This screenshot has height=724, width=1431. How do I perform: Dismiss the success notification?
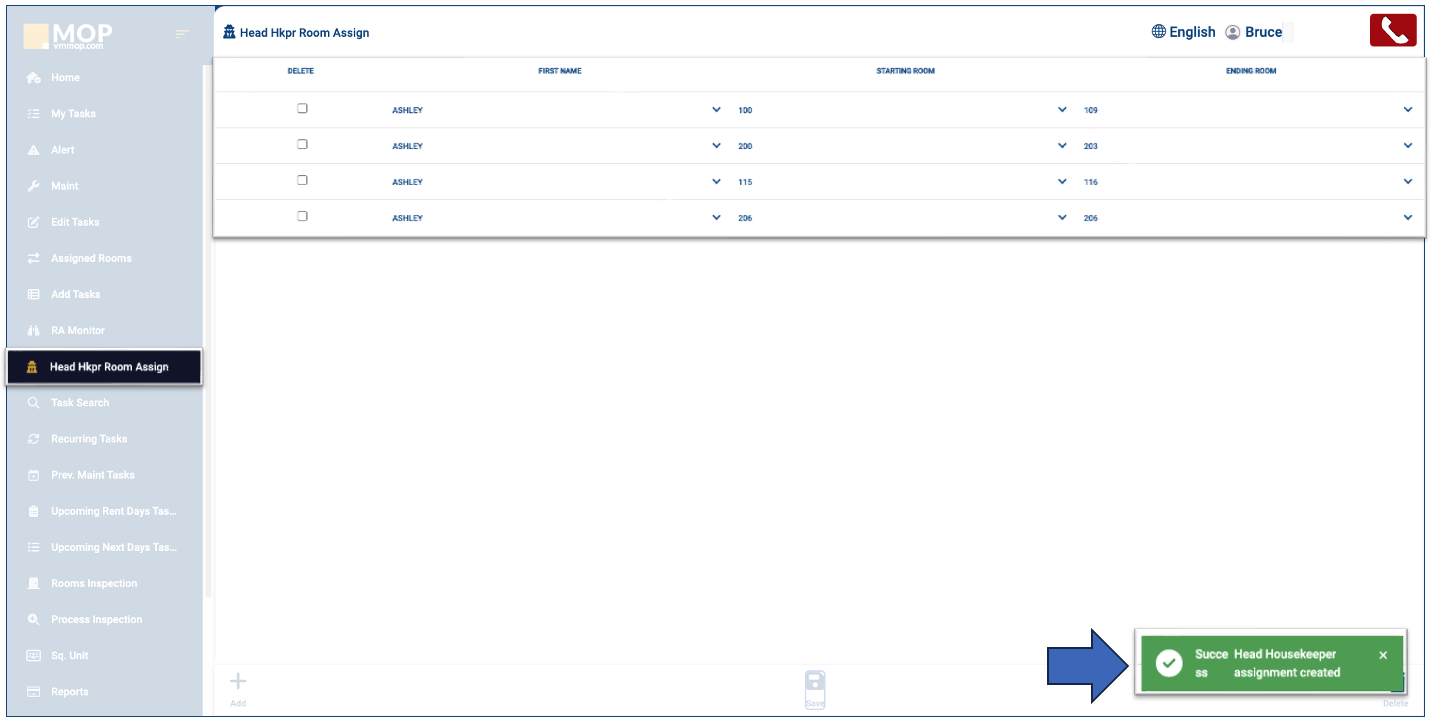[1383, 655]
